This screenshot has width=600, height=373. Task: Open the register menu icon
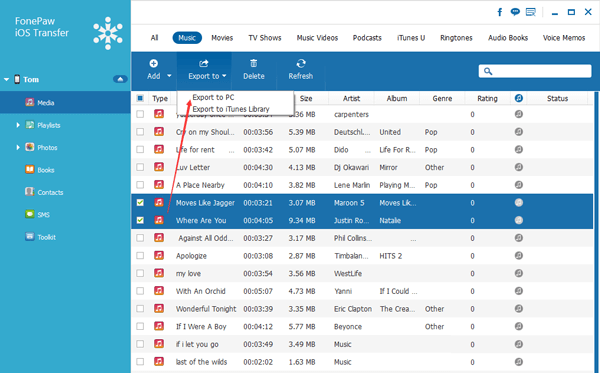click(531, 12)
